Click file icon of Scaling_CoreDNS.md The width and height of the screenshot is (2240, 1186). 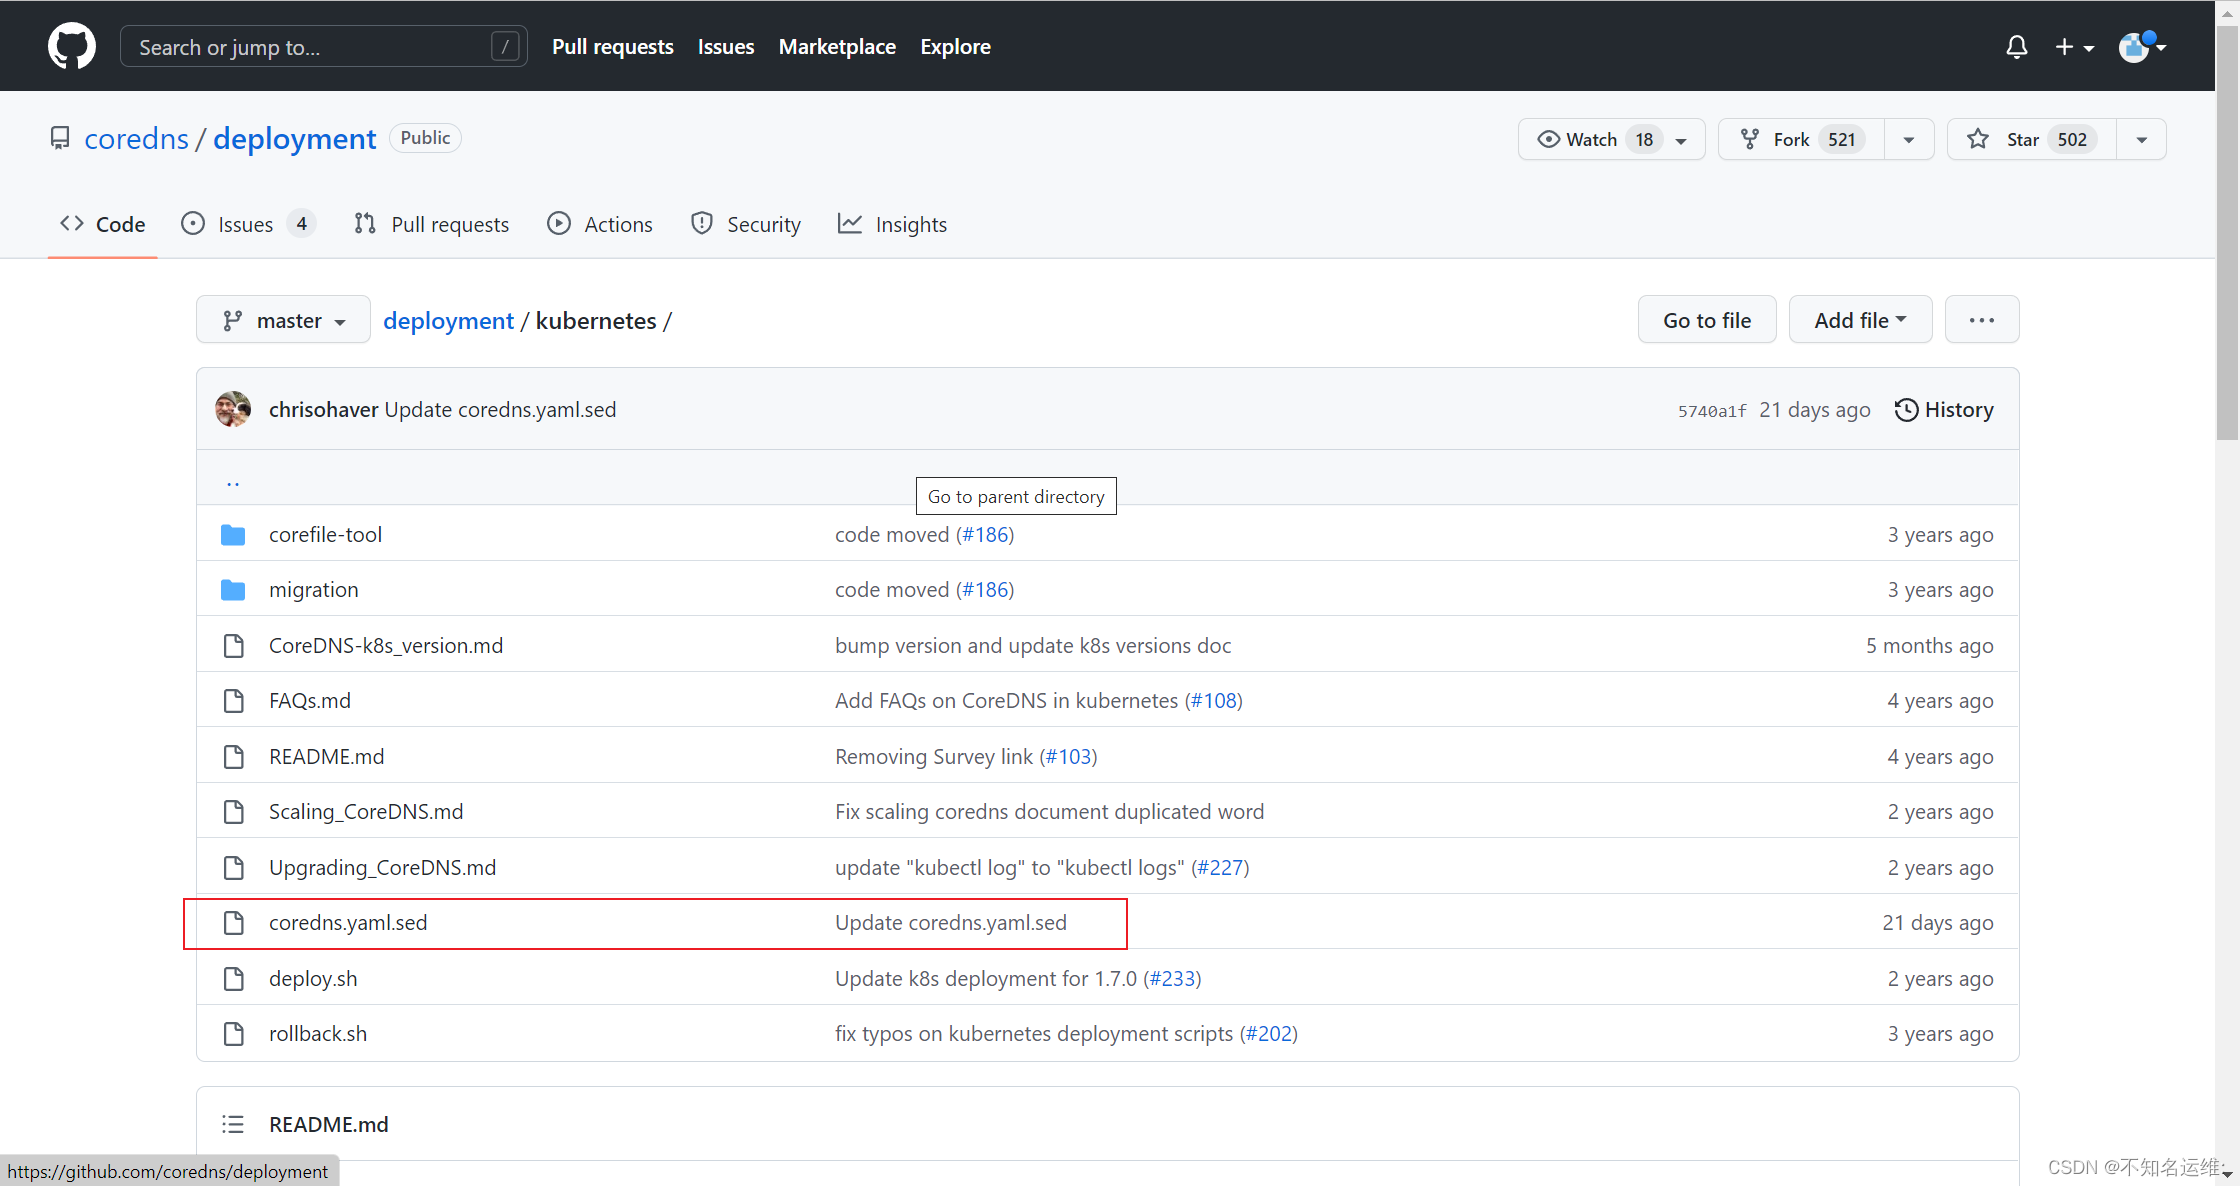pos(233,812)
